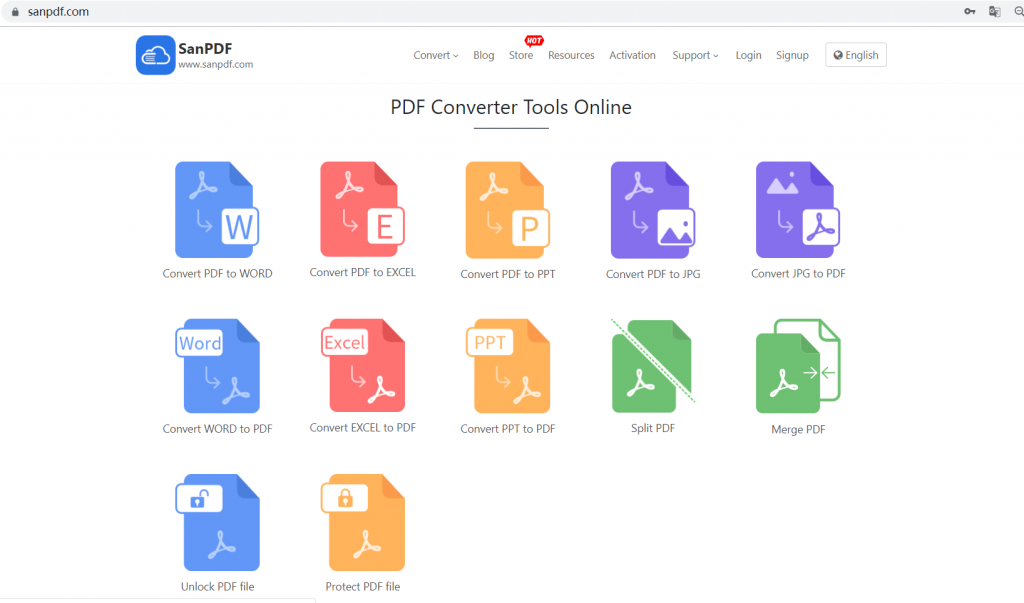Launch the Convert EXCEL to PDF tool
Screen dimensions: 1024x603
pyautogui.click(x=362, y=365)
